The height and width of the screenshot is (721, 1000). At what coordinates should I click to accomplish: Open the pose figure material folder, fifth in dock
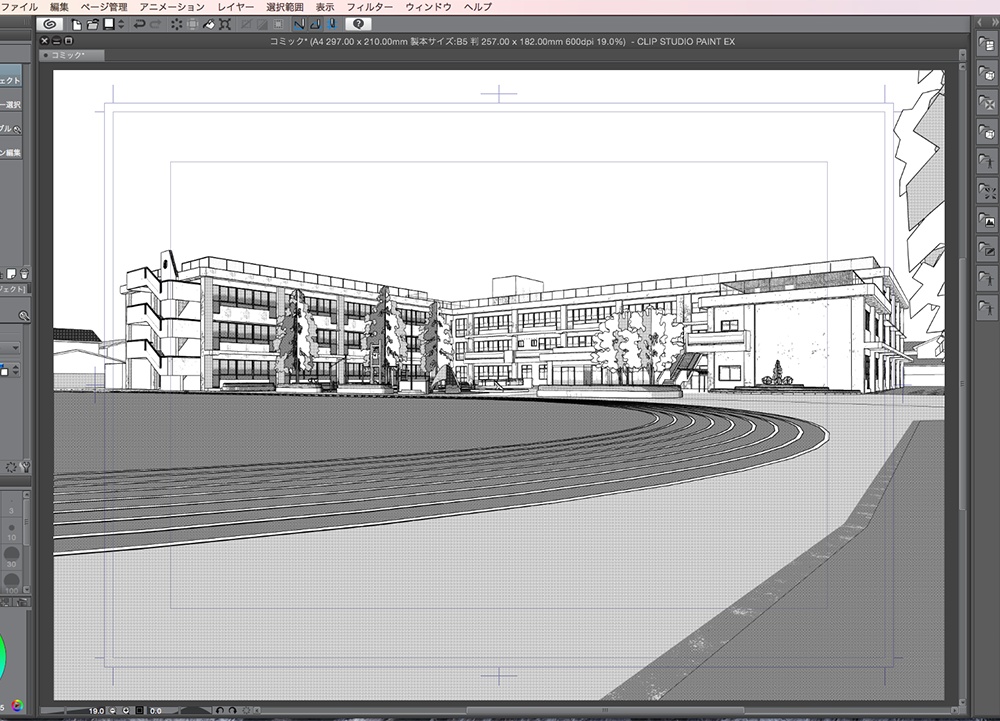click(986, 161)
